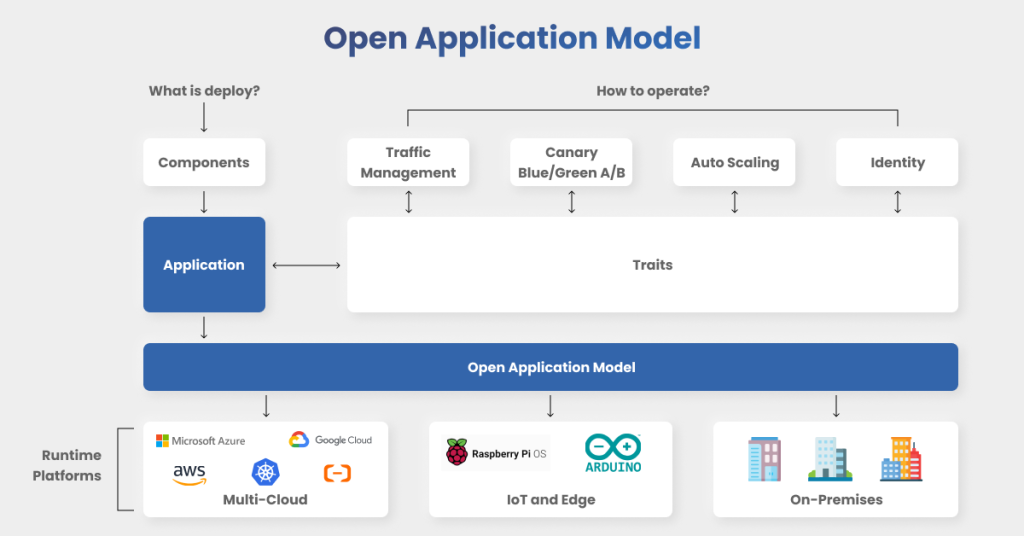The width and height of the screenshot is (1024, 536).
Task: Click the Arduino logo
Action: [613, 453]
